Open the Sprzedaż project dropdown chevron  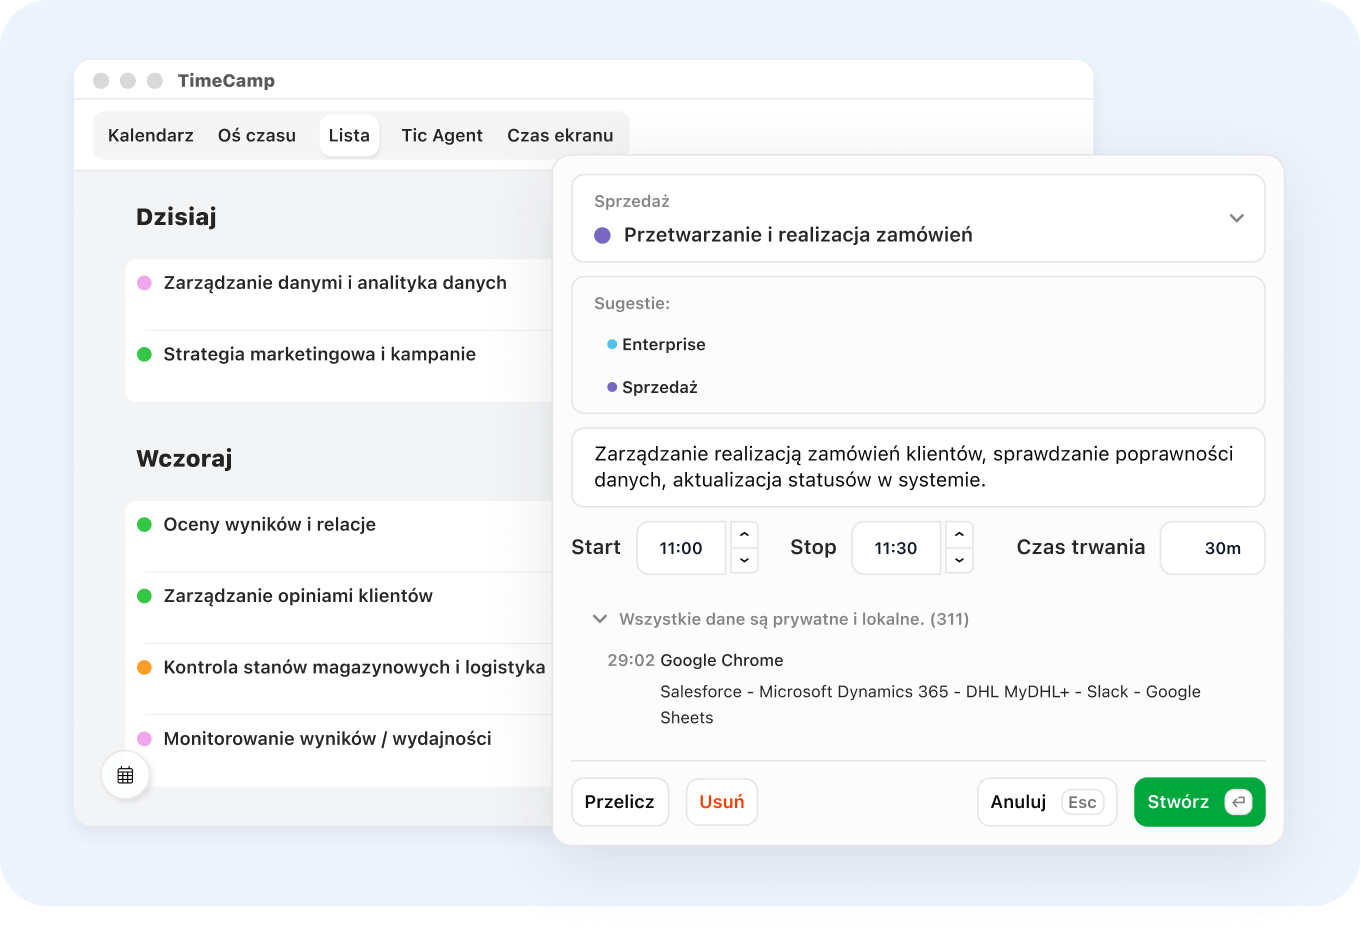coord(1236,218)
